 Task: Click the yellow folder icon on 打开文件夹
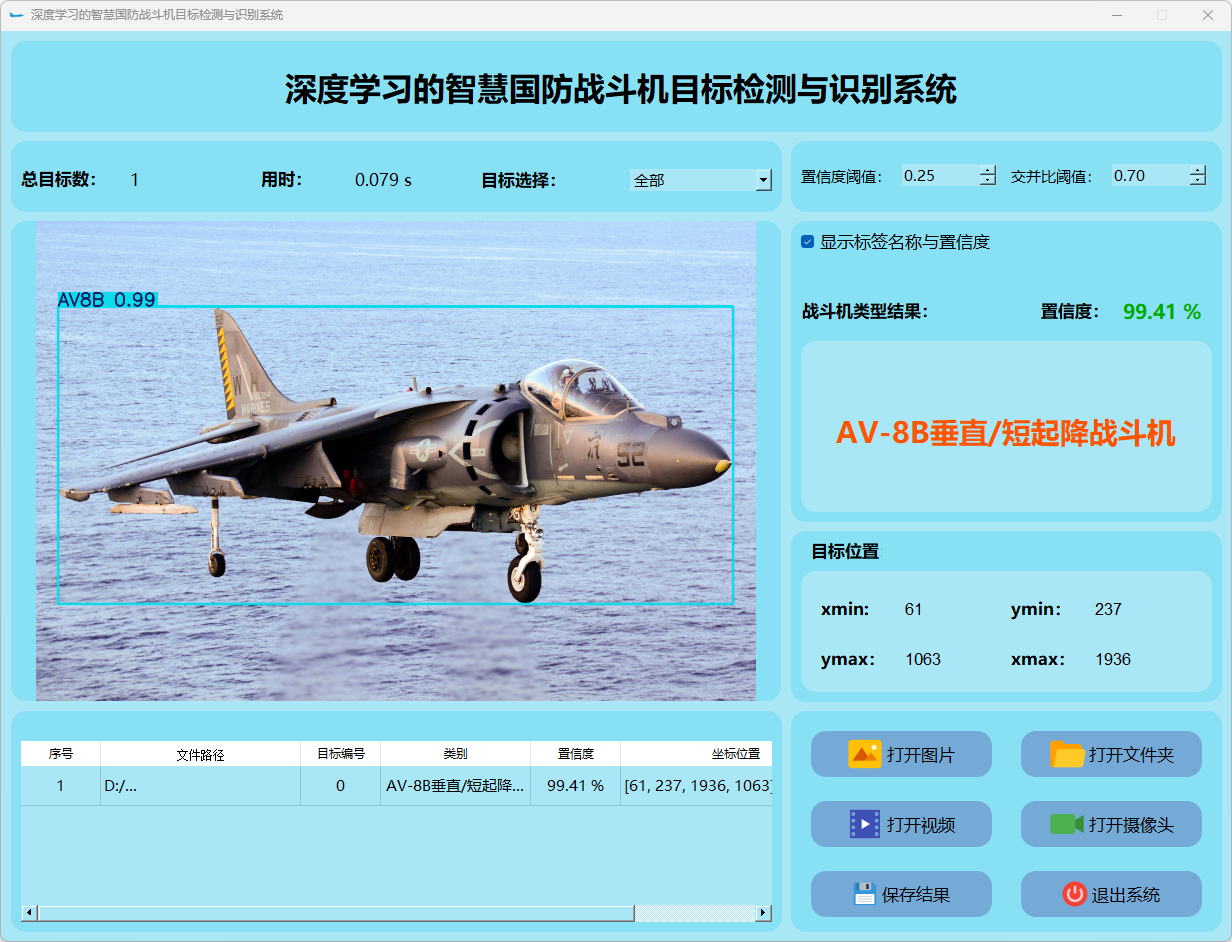tap(1067, 754)
